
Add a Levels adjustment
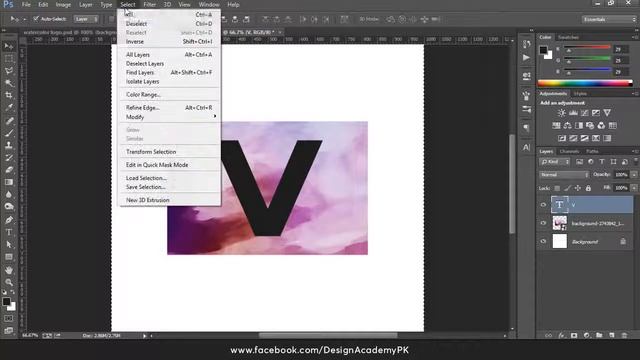tap(573, 113)
